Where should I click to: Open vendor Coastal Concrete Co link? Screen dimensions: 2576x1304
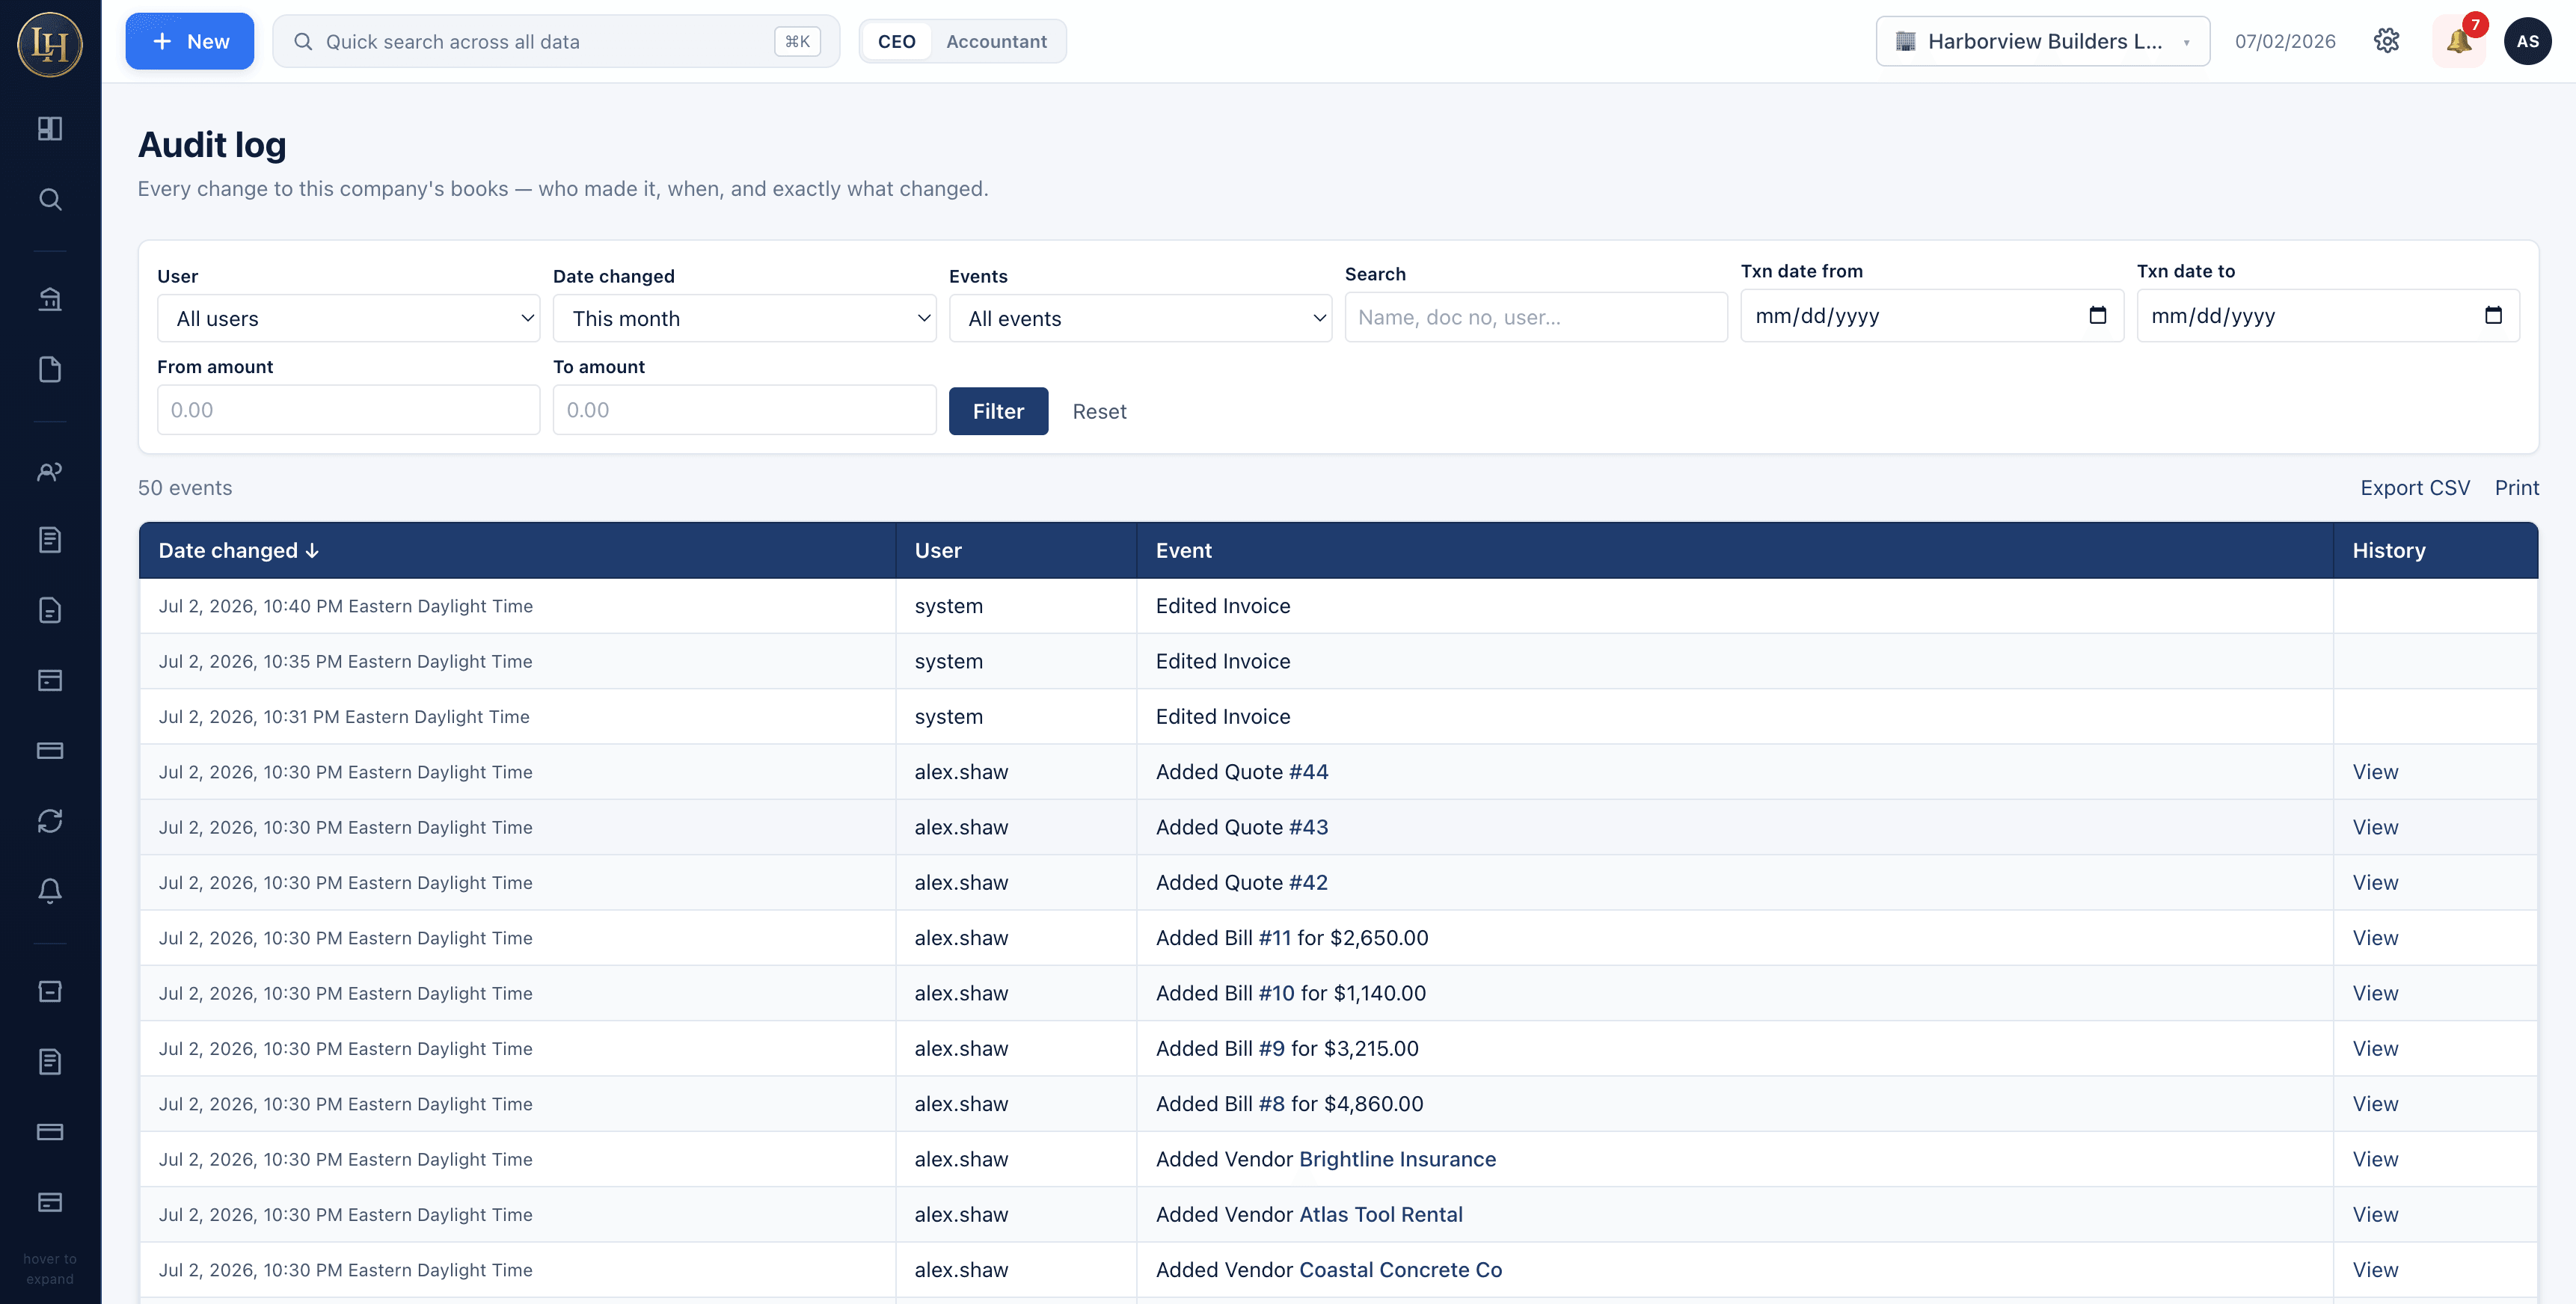coord(1400,1270)
